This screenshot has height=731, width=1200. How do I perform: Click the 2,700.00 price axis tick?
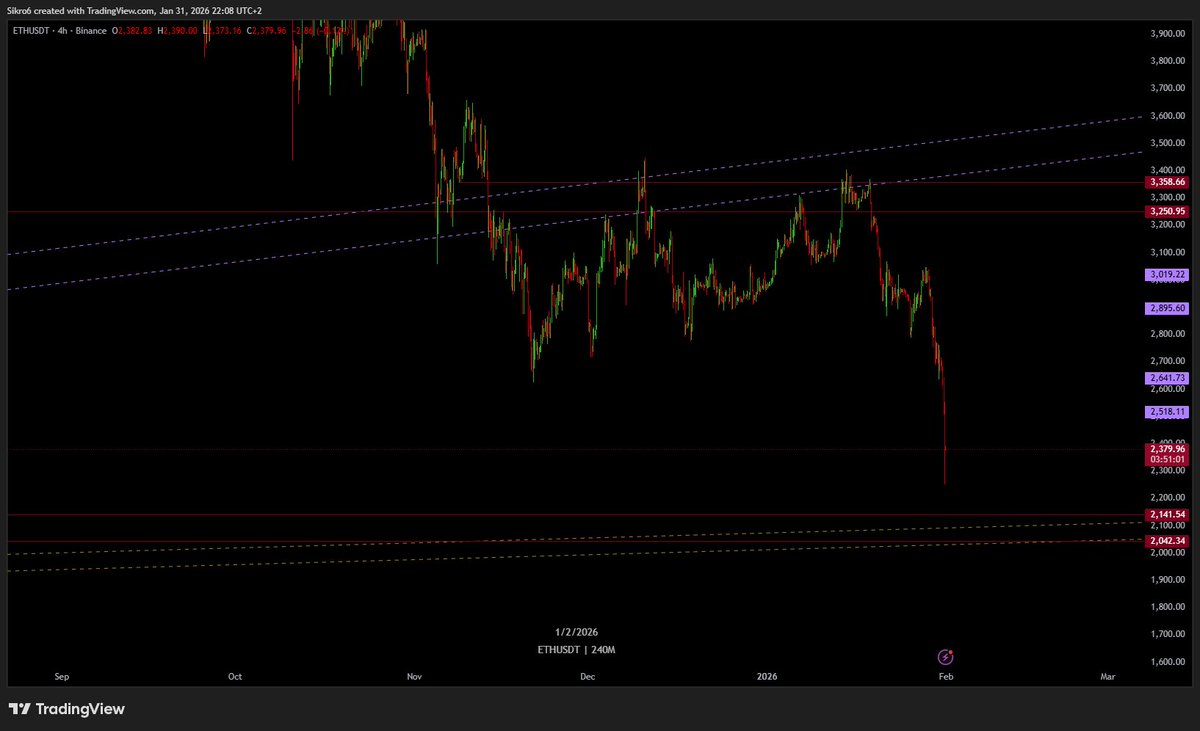click(1168, 361)
